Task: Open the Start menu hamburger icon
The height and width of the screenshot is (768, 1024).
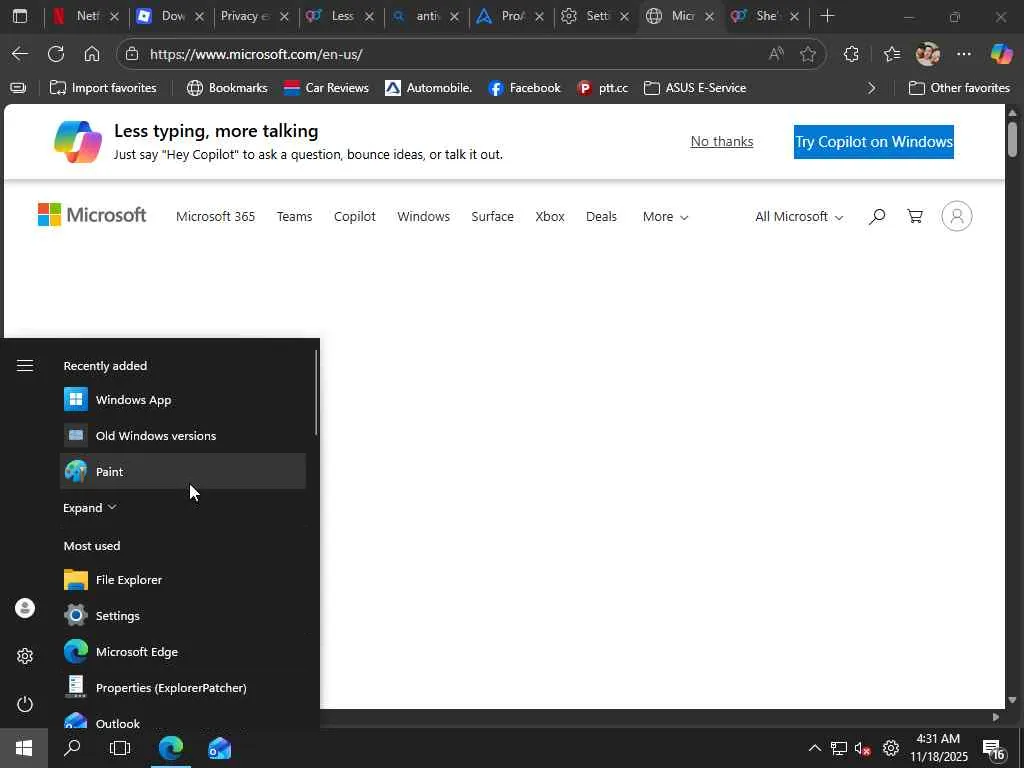Action: [x=25, y=366]
